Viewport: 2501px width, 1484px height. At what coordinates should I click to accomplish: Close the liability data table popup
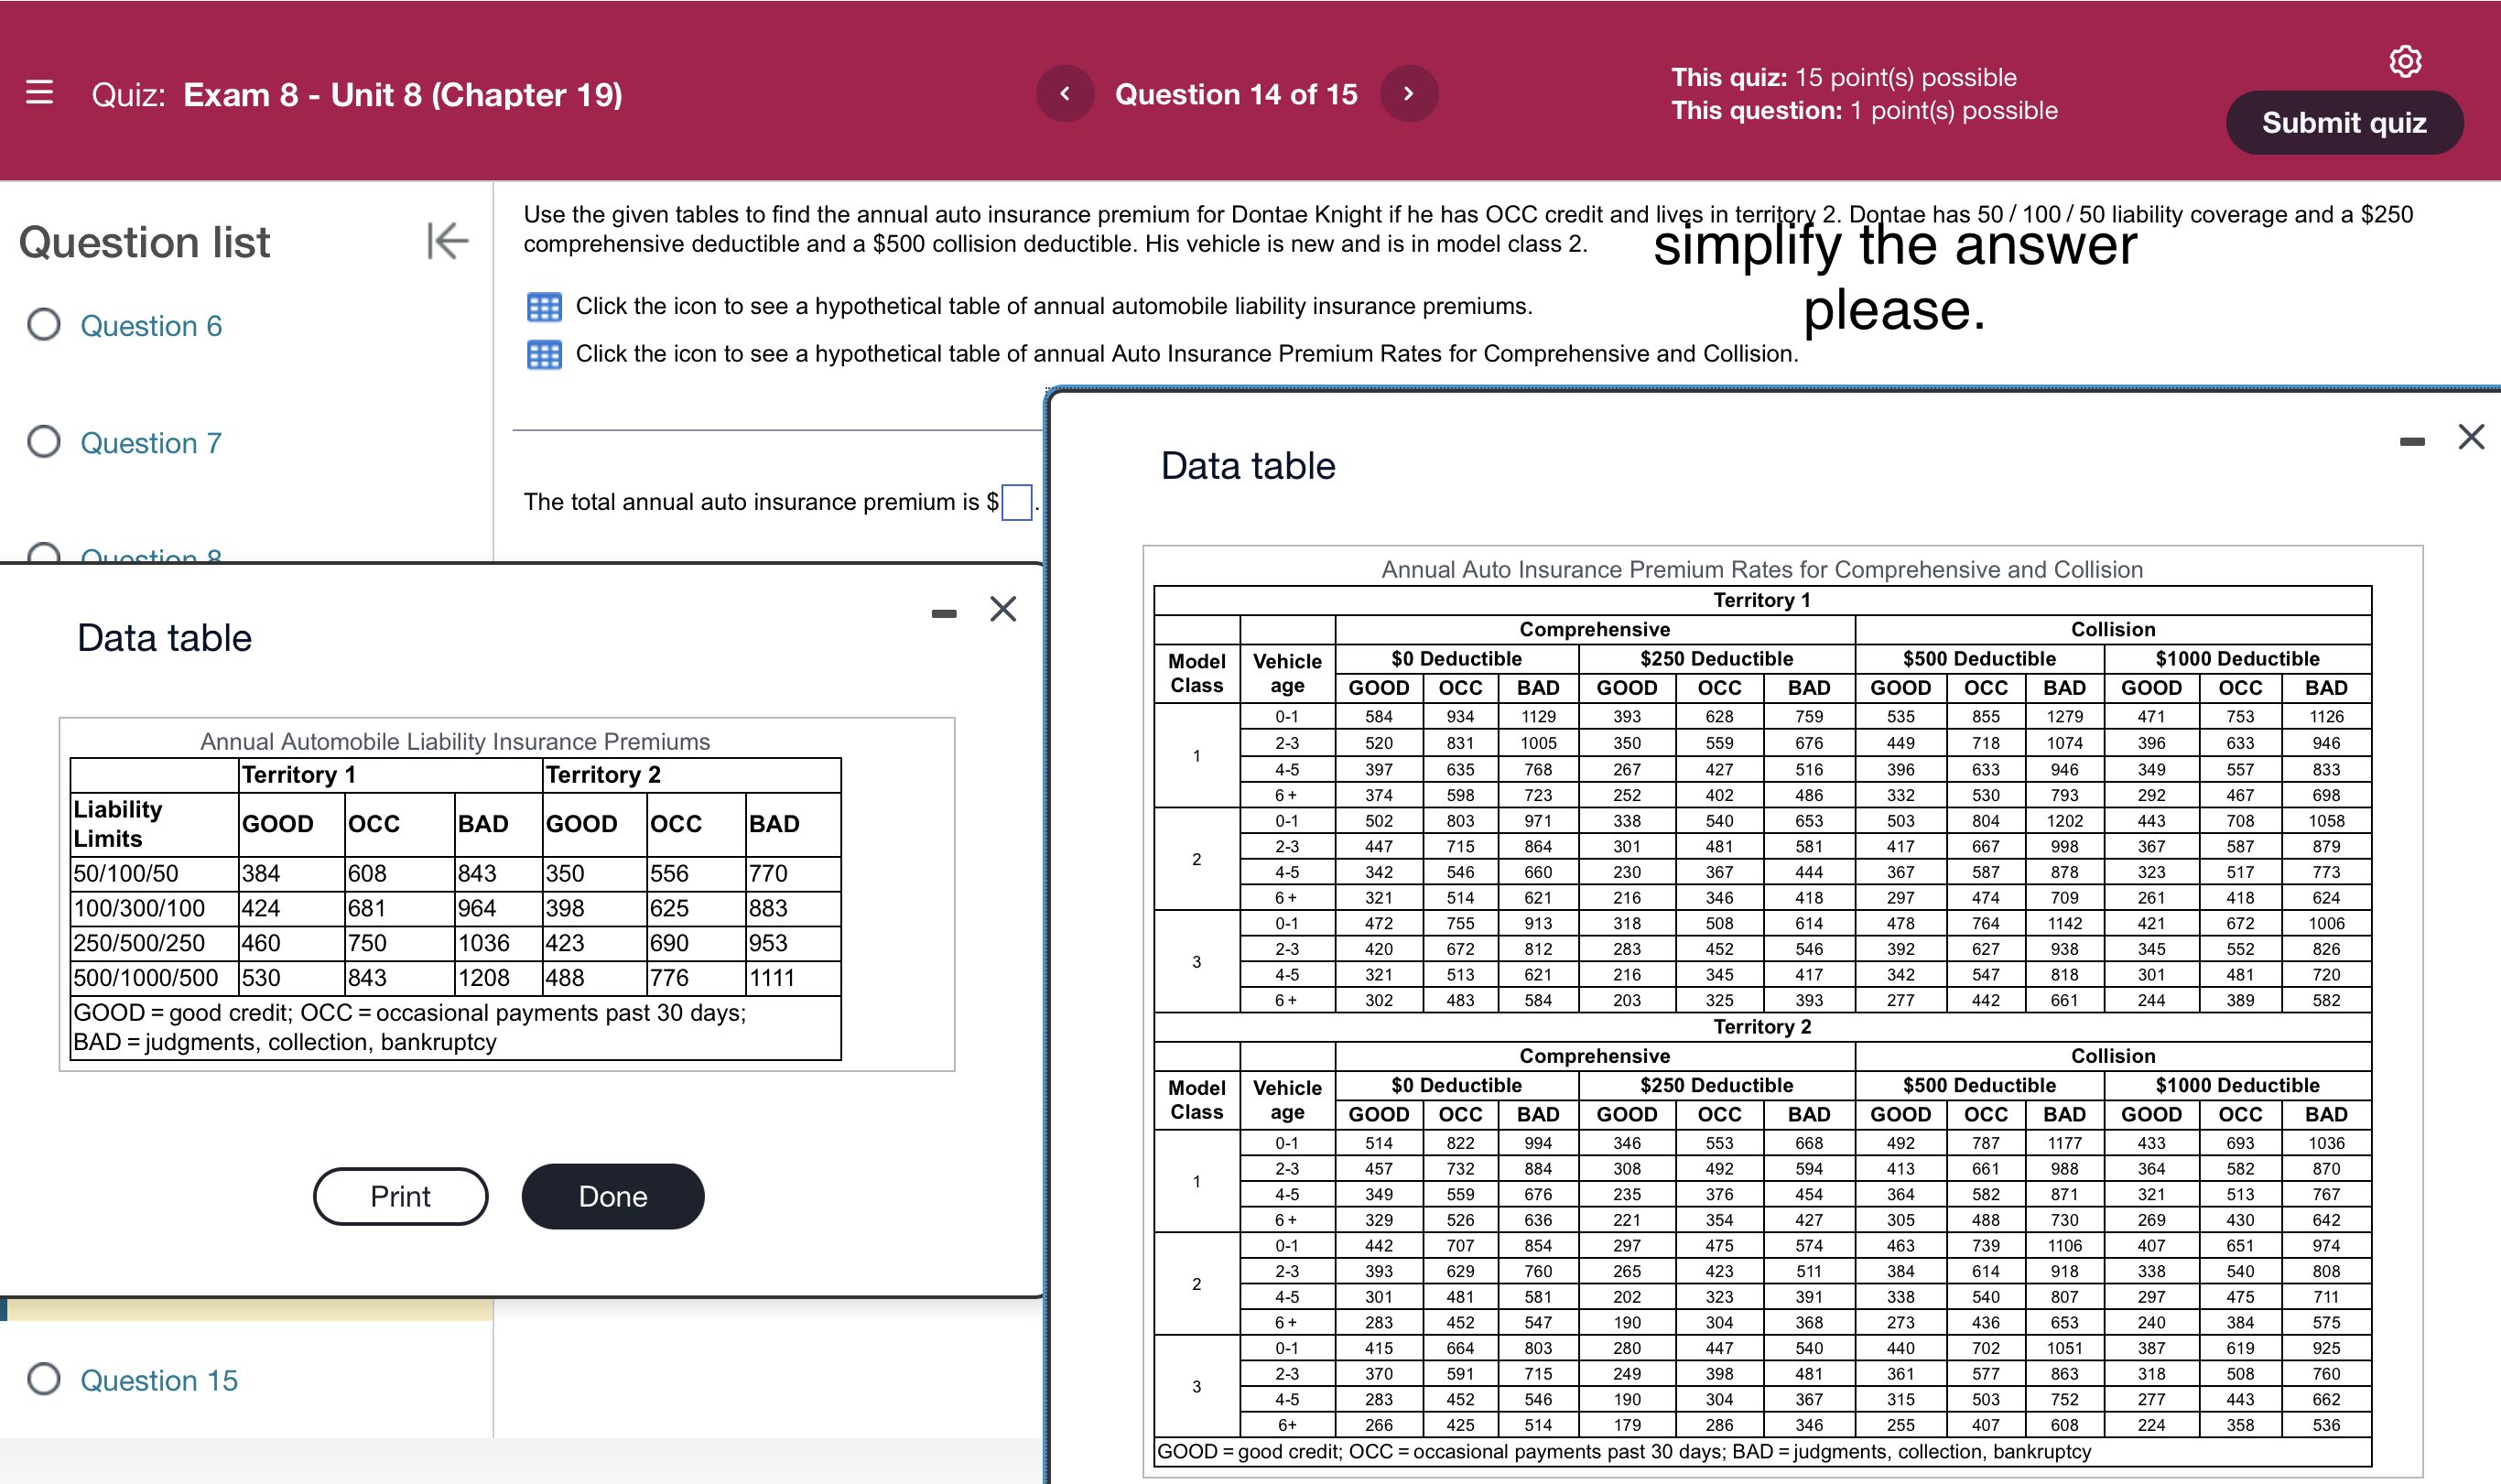(x=1002, y=609)
